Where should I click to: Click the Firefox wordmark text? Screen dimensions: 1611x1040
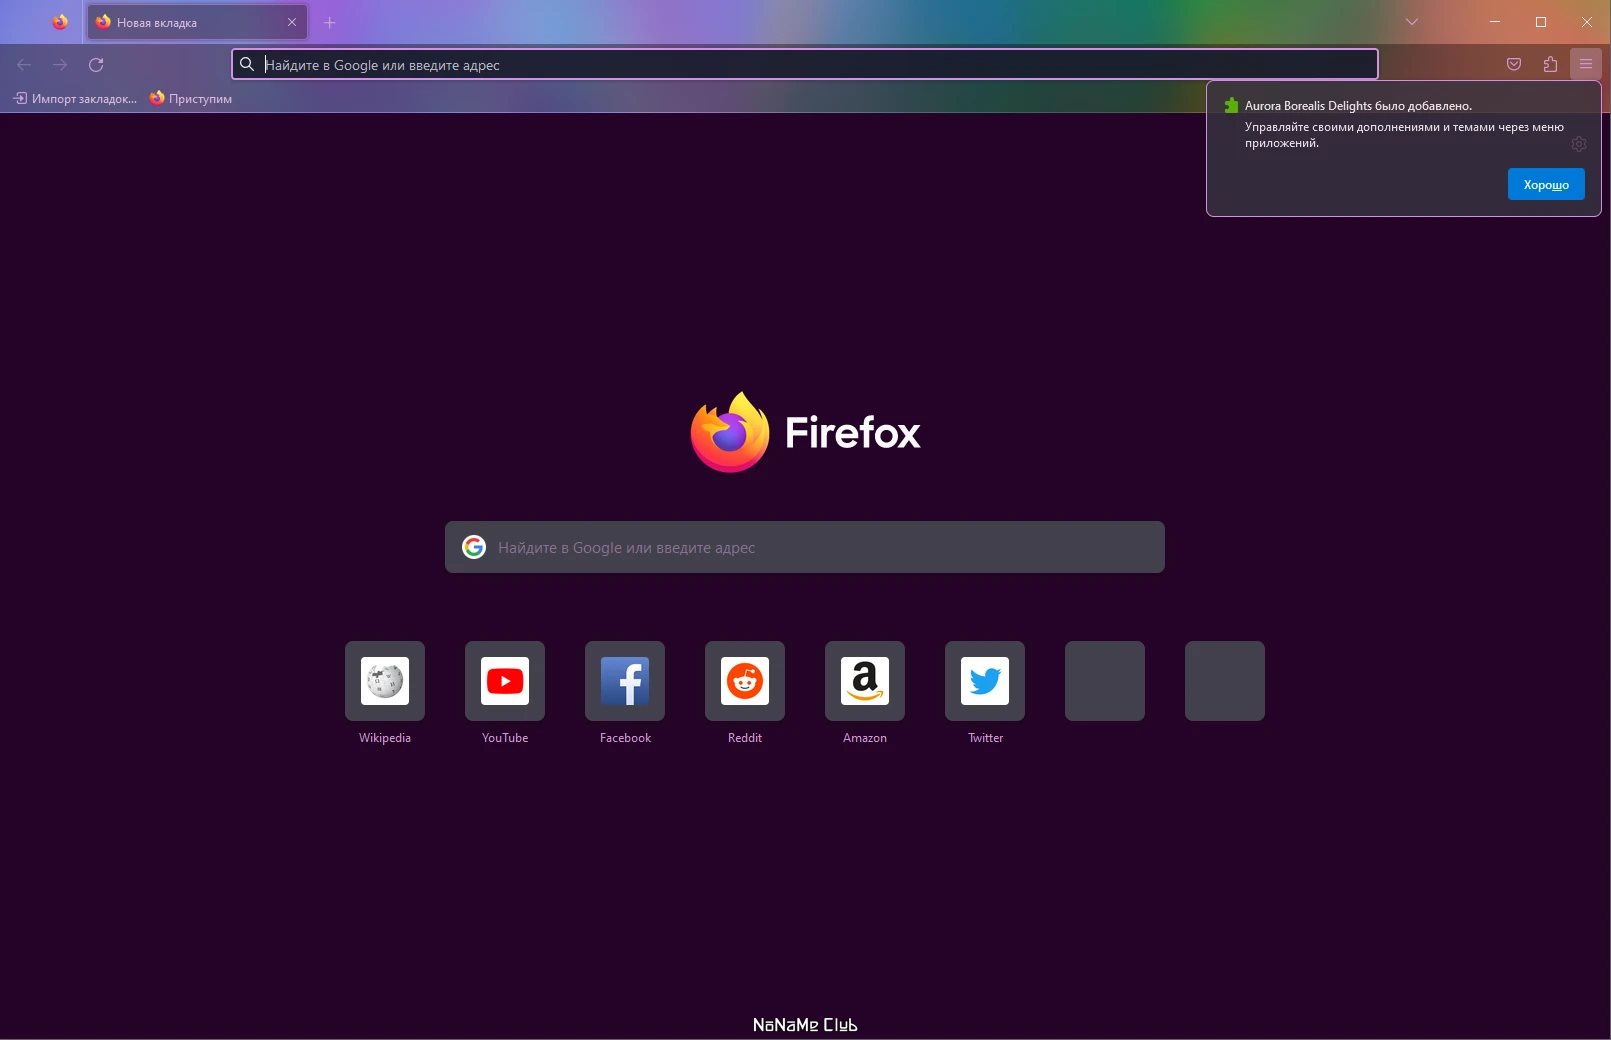tap(853, 433)
